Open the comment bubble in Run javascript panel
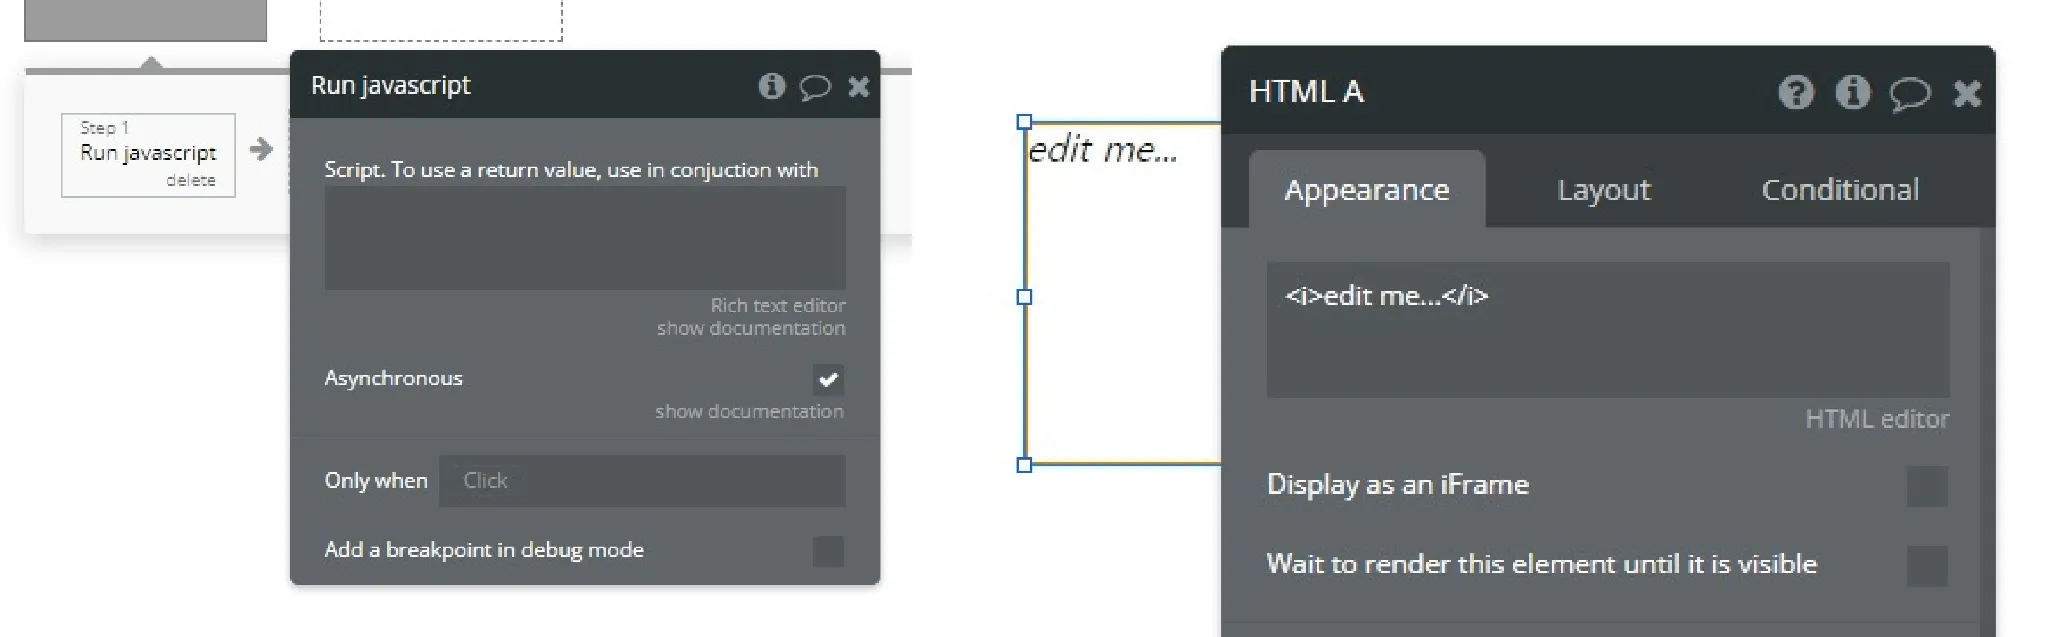This screenshot has width=2048, height=637. coord(815,87)
